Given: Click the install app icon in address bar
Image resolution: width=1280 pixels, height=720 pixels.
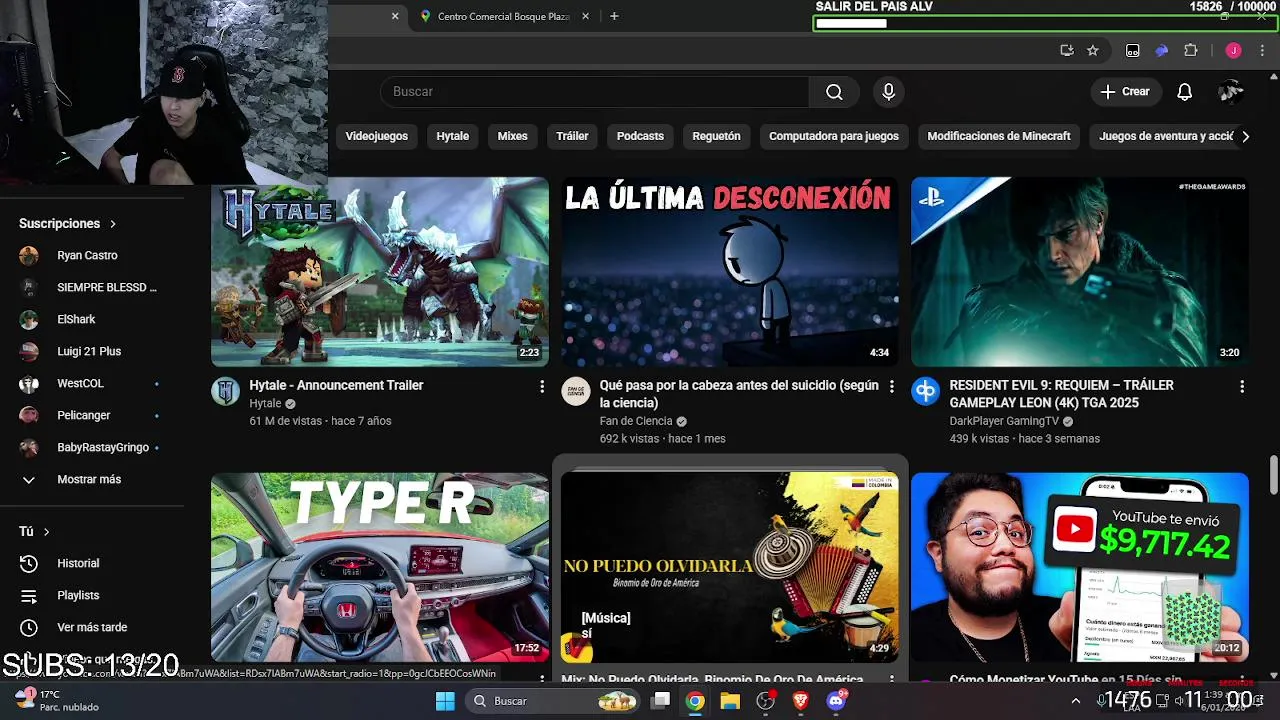Looking at the screenshot, I should (x=1067, y=50).
